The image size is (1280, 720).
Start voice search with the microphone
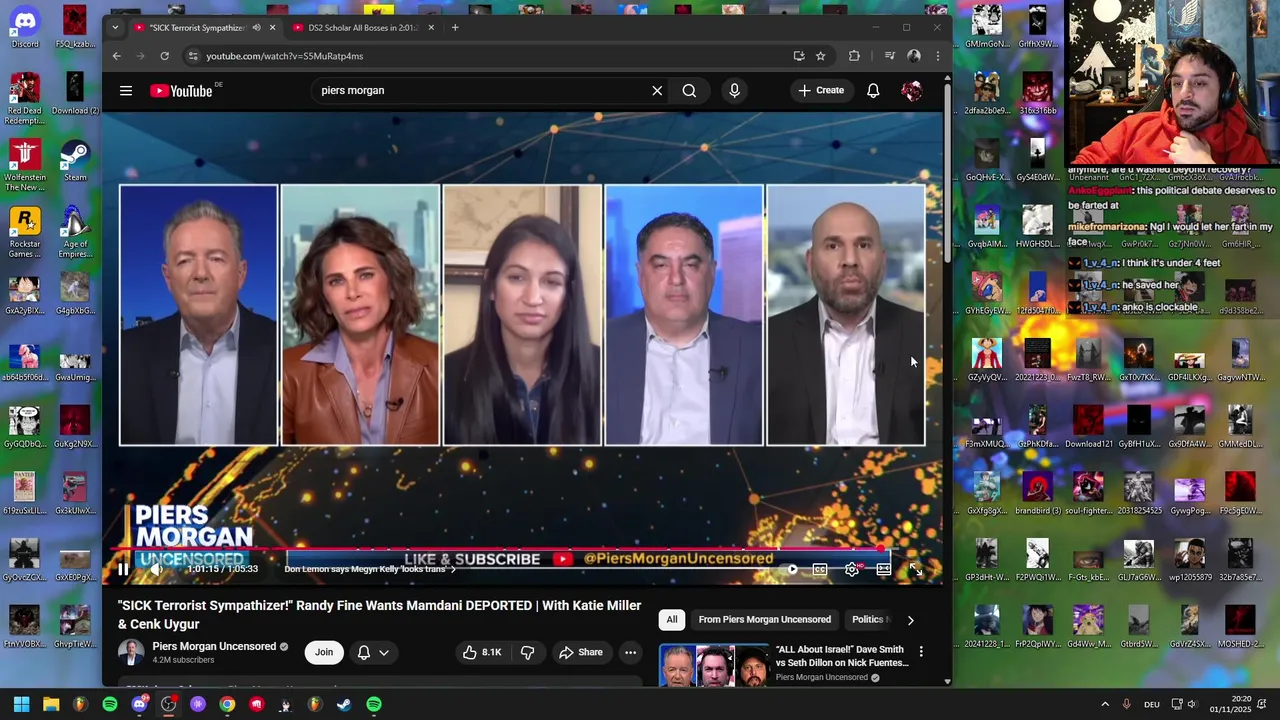pos(734,90)
